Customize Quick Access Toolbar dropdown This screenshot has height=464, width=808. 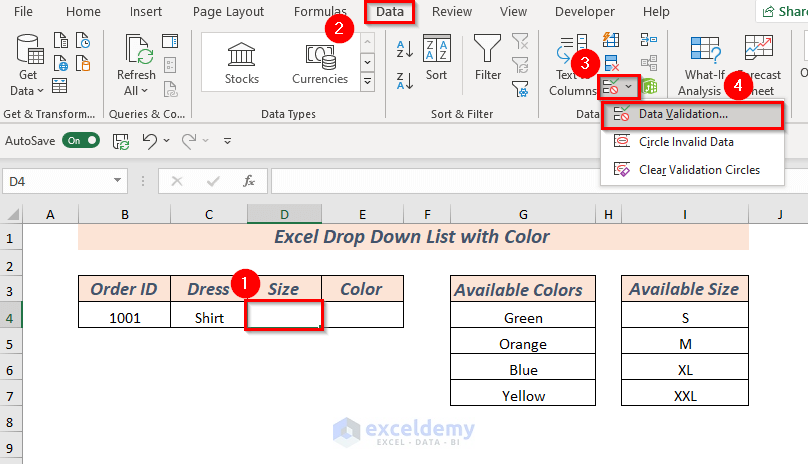point(227,141)
